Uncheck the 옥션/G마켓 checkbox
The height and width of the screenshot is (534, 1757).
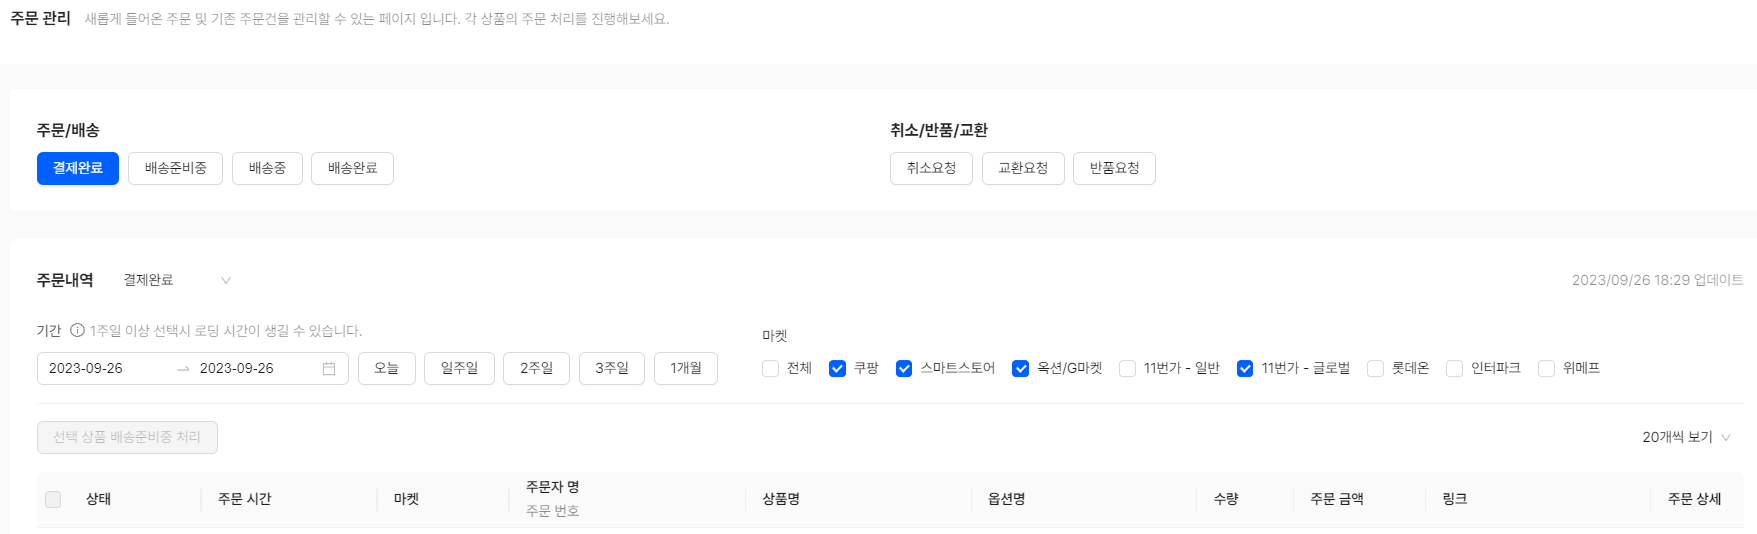coord(1020,369)
